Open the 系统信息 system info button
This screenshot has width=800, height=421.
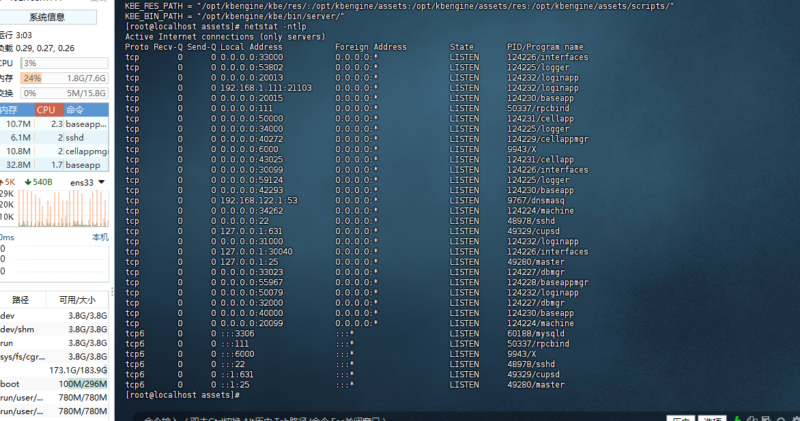point(47,17)
